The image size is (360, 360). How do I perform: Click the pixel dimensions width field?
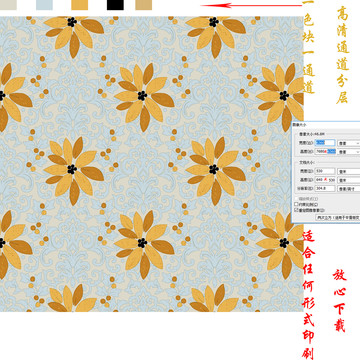pos(325,143)
